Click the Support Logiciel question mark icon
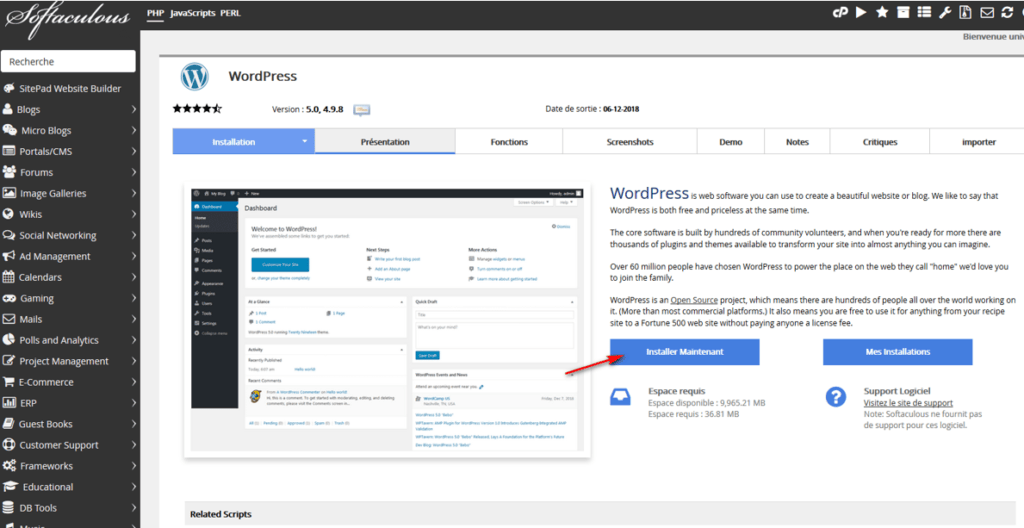The image size is (1024, 528). 836,397
